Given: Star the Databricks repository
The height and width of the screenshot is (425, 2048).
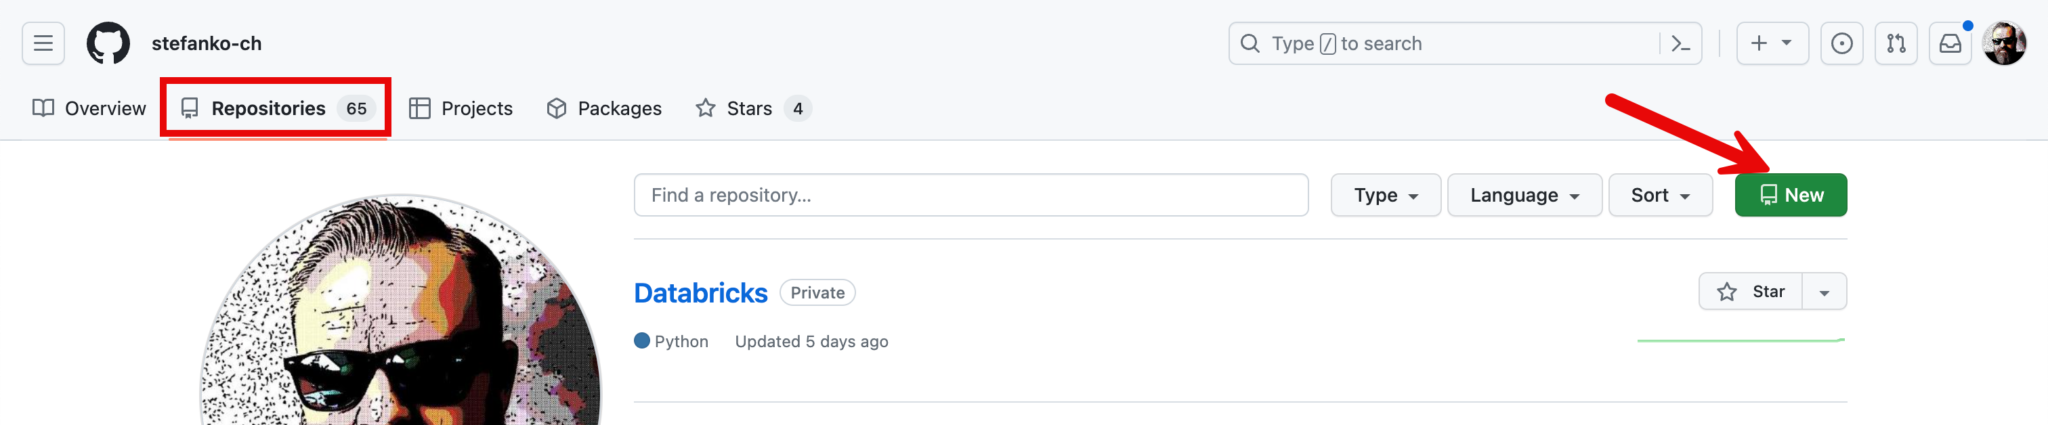Looking at the screenshot, I should [1750, 292].
